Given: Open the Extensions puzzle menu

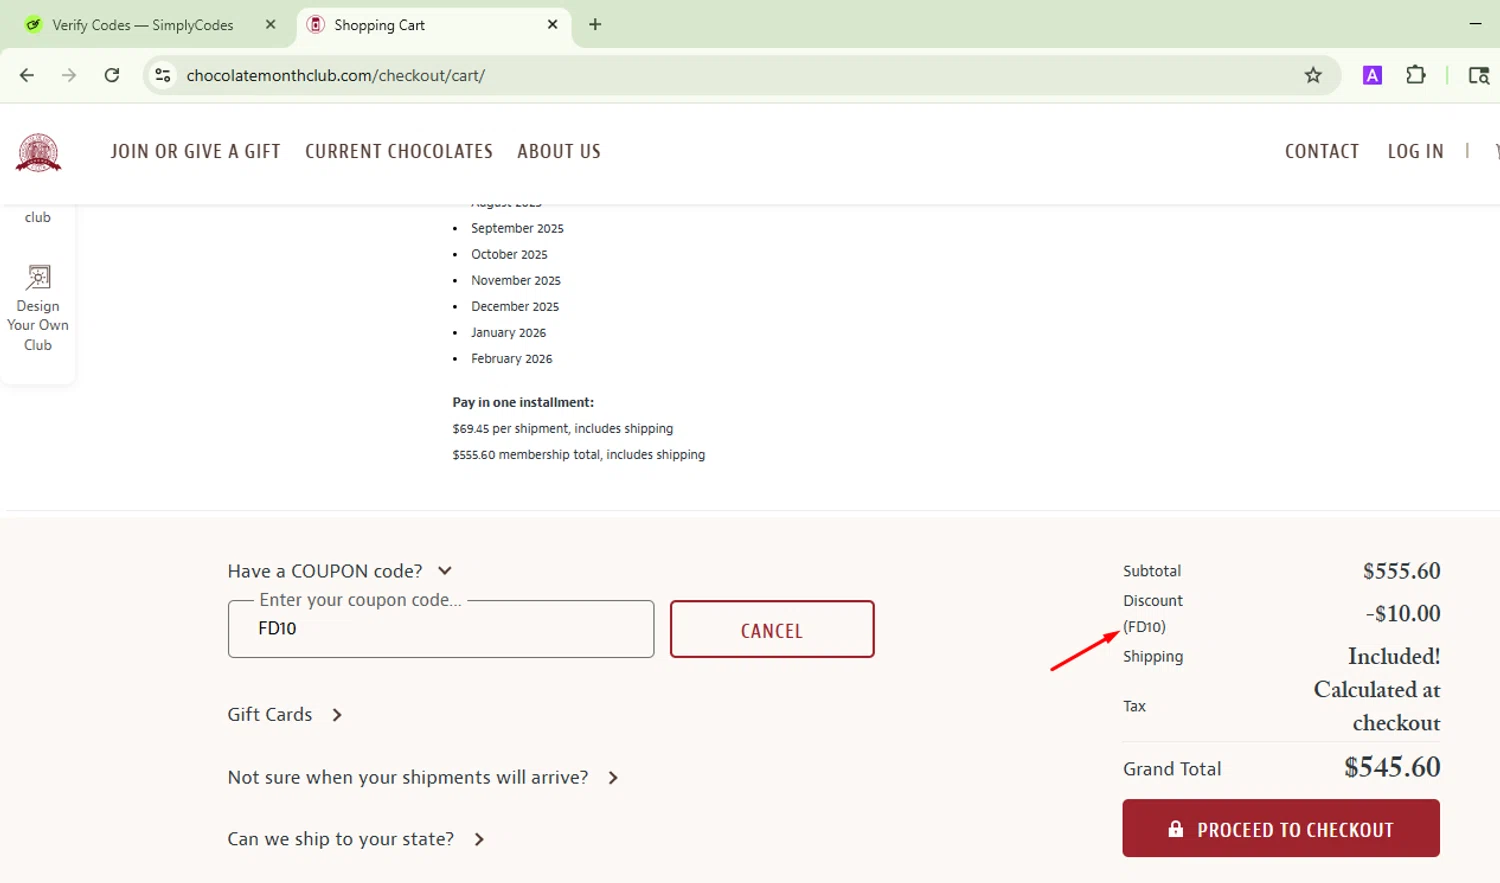Looking at the screenshot, I should pos(1416,75).
